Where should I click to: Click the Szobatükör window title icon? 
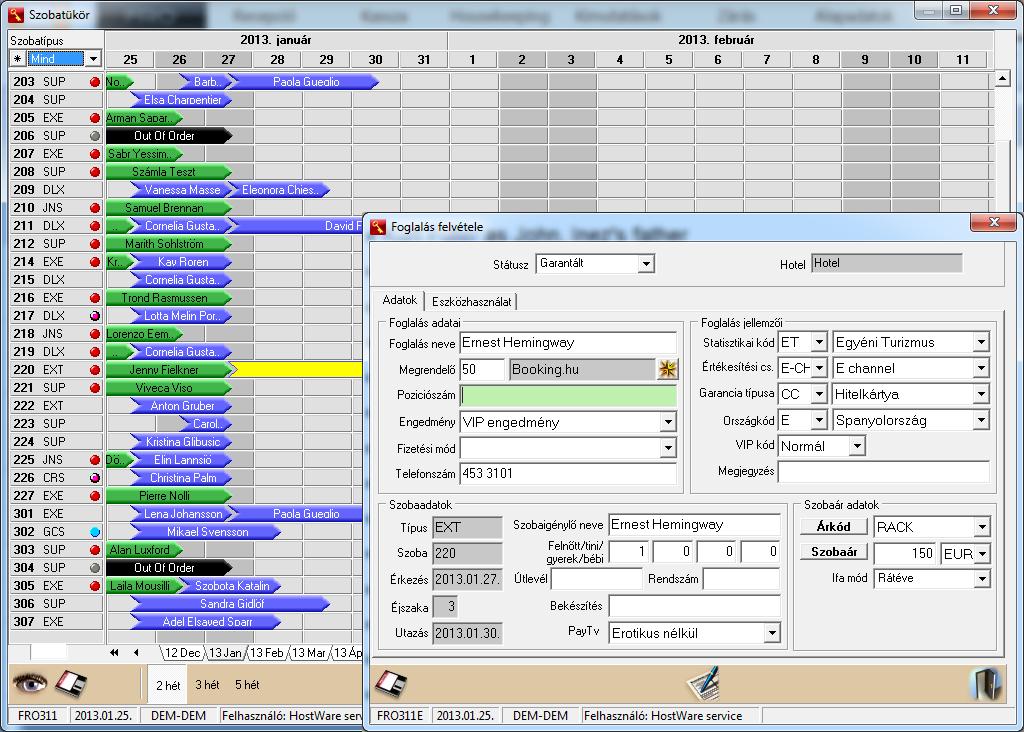16,14
